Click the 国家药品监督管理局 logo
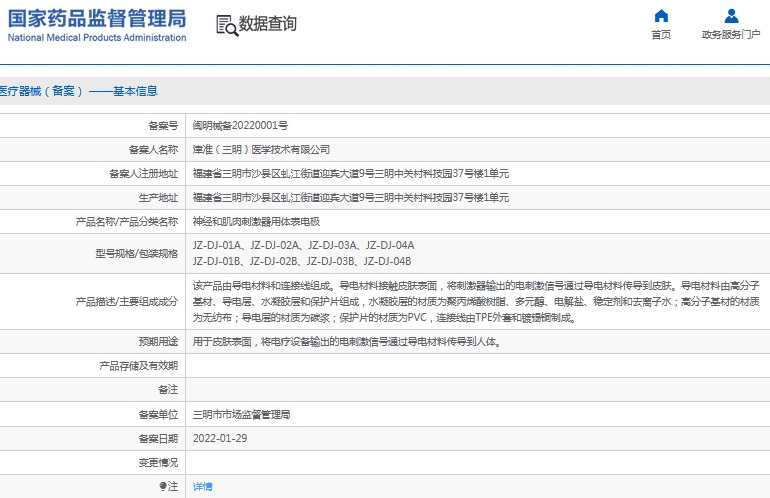 (x=97, y=19)
